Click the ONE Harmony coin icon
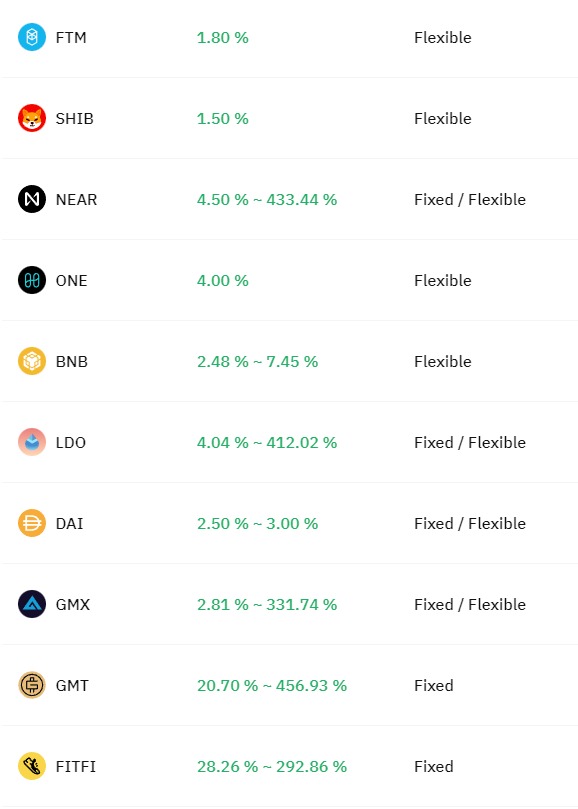 [32, 280]
